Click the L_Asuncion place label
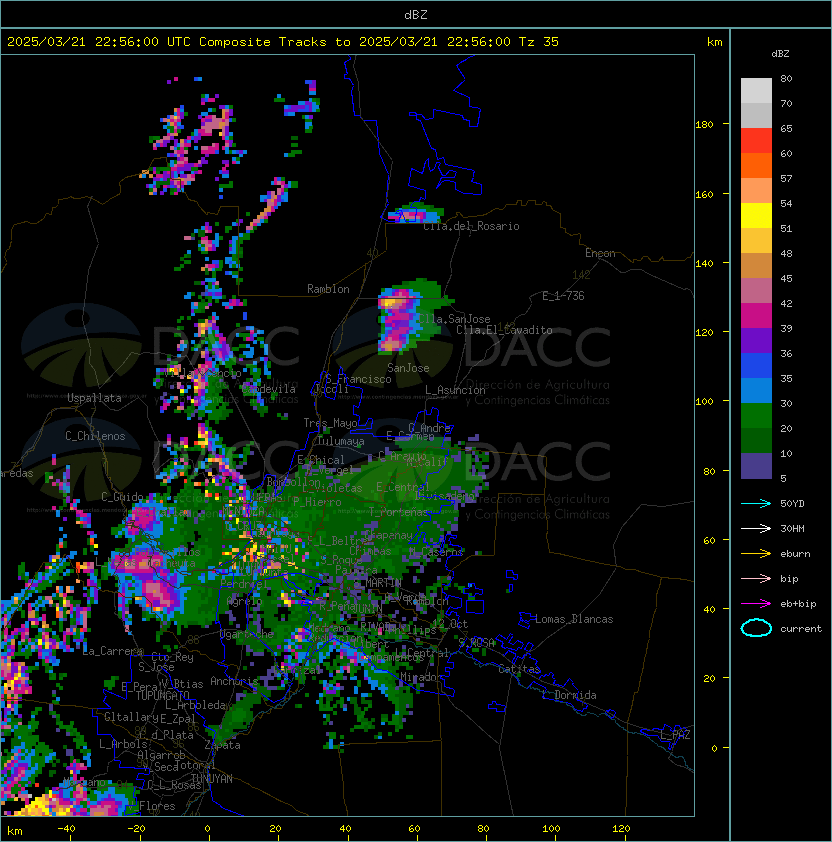Screen dimensions: 832x842 coord(455,390)
